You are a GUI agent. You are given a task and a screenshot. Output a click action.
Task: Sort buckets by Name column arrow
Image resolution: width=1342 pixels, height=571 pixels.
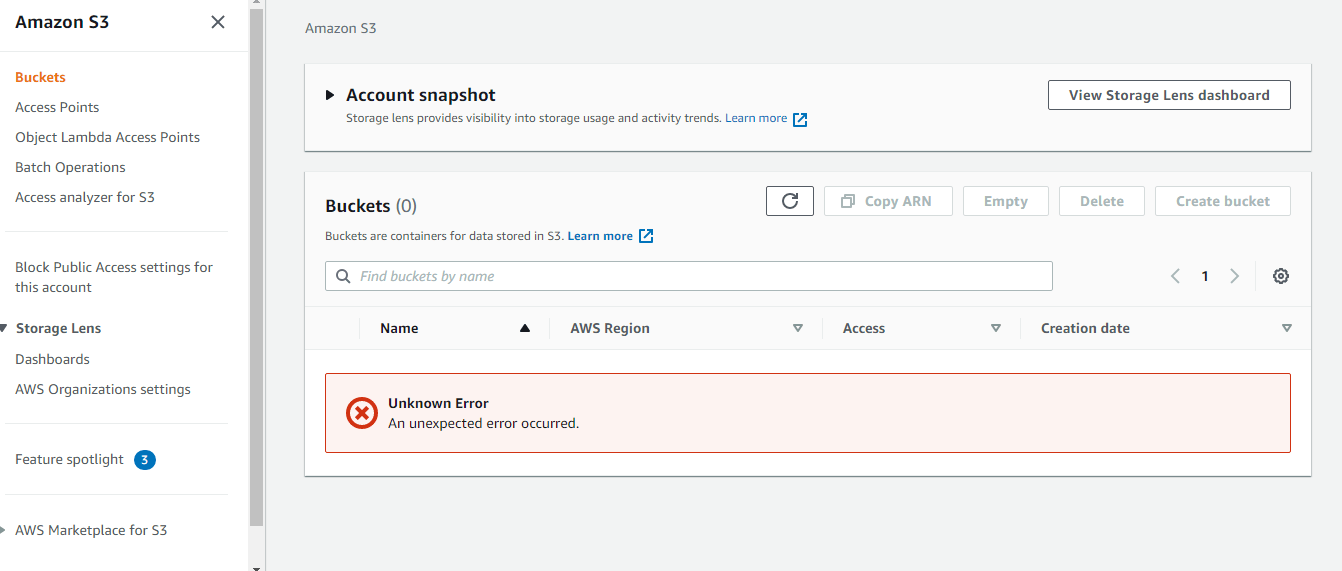coord(525,328)
